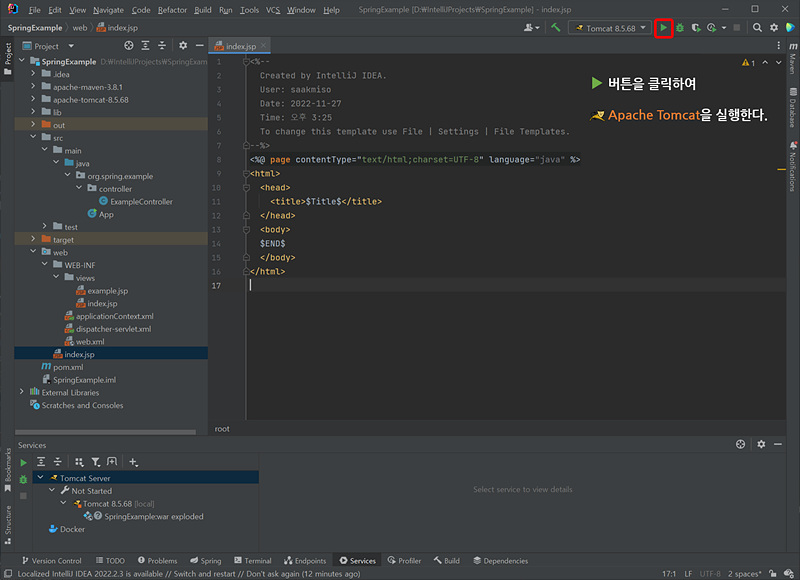The image size is (800, 580).
Task: Collapse the src folder
Action: point(33,137)
